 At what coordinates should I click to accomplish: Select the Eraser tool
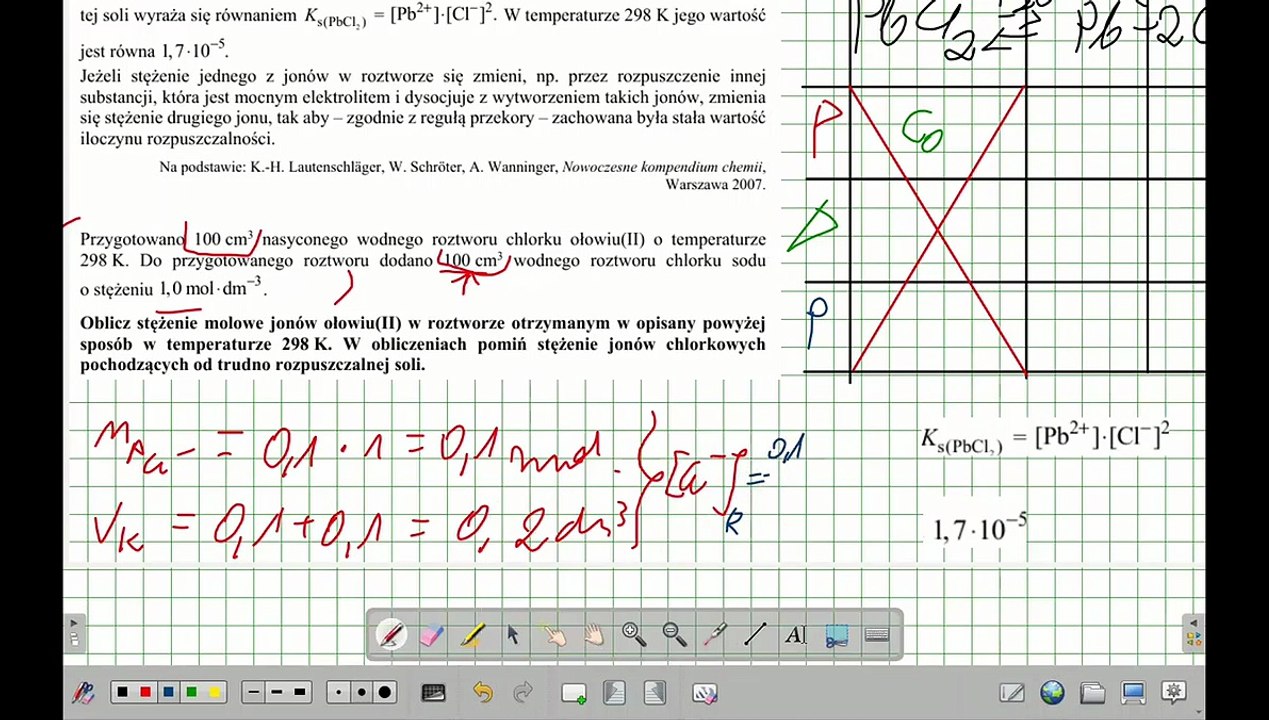(432, 635)
